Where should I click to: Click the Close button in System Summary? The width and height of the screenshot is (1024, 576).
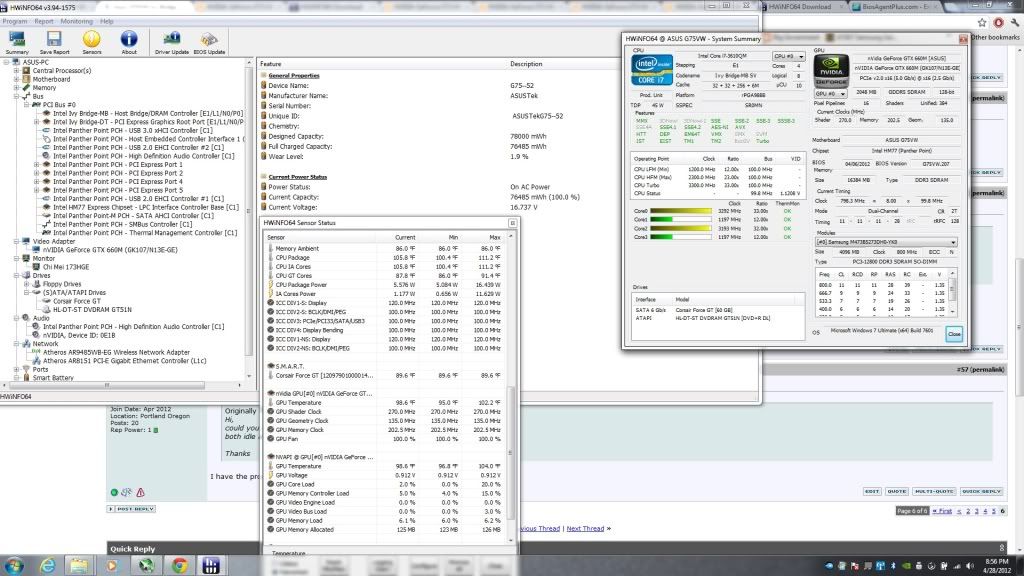point(953,334)
